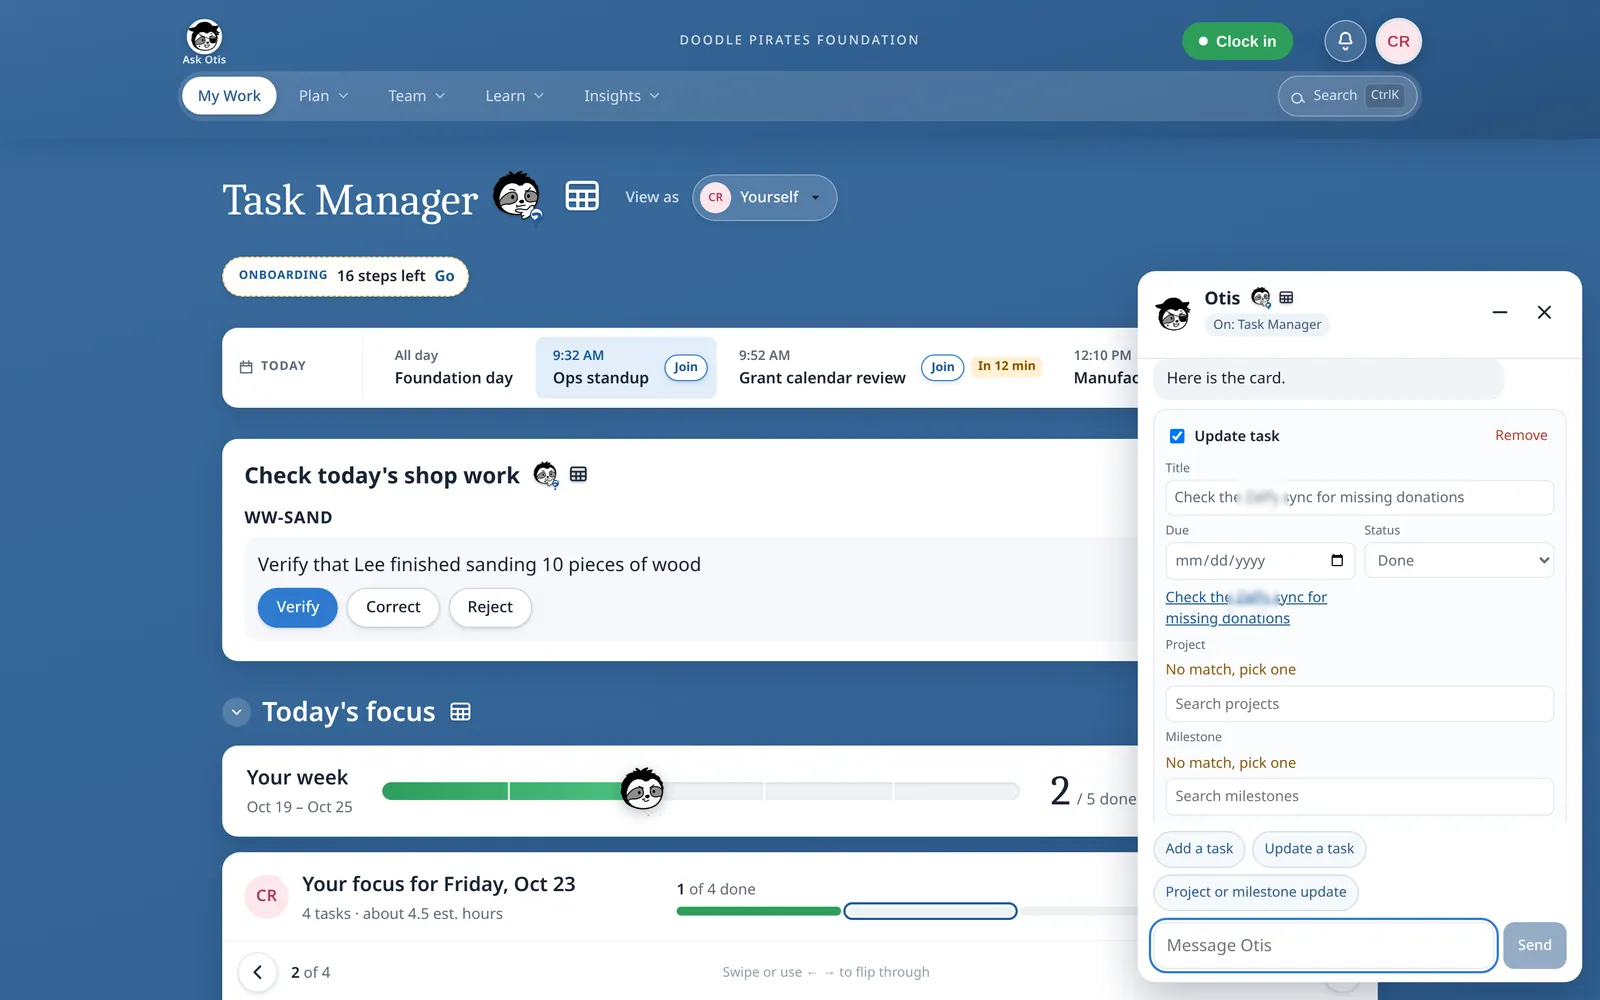1600x1000 pixels.
Task: Click search magnifier icon in nav bar
Action: click(x=1298, y=97)
